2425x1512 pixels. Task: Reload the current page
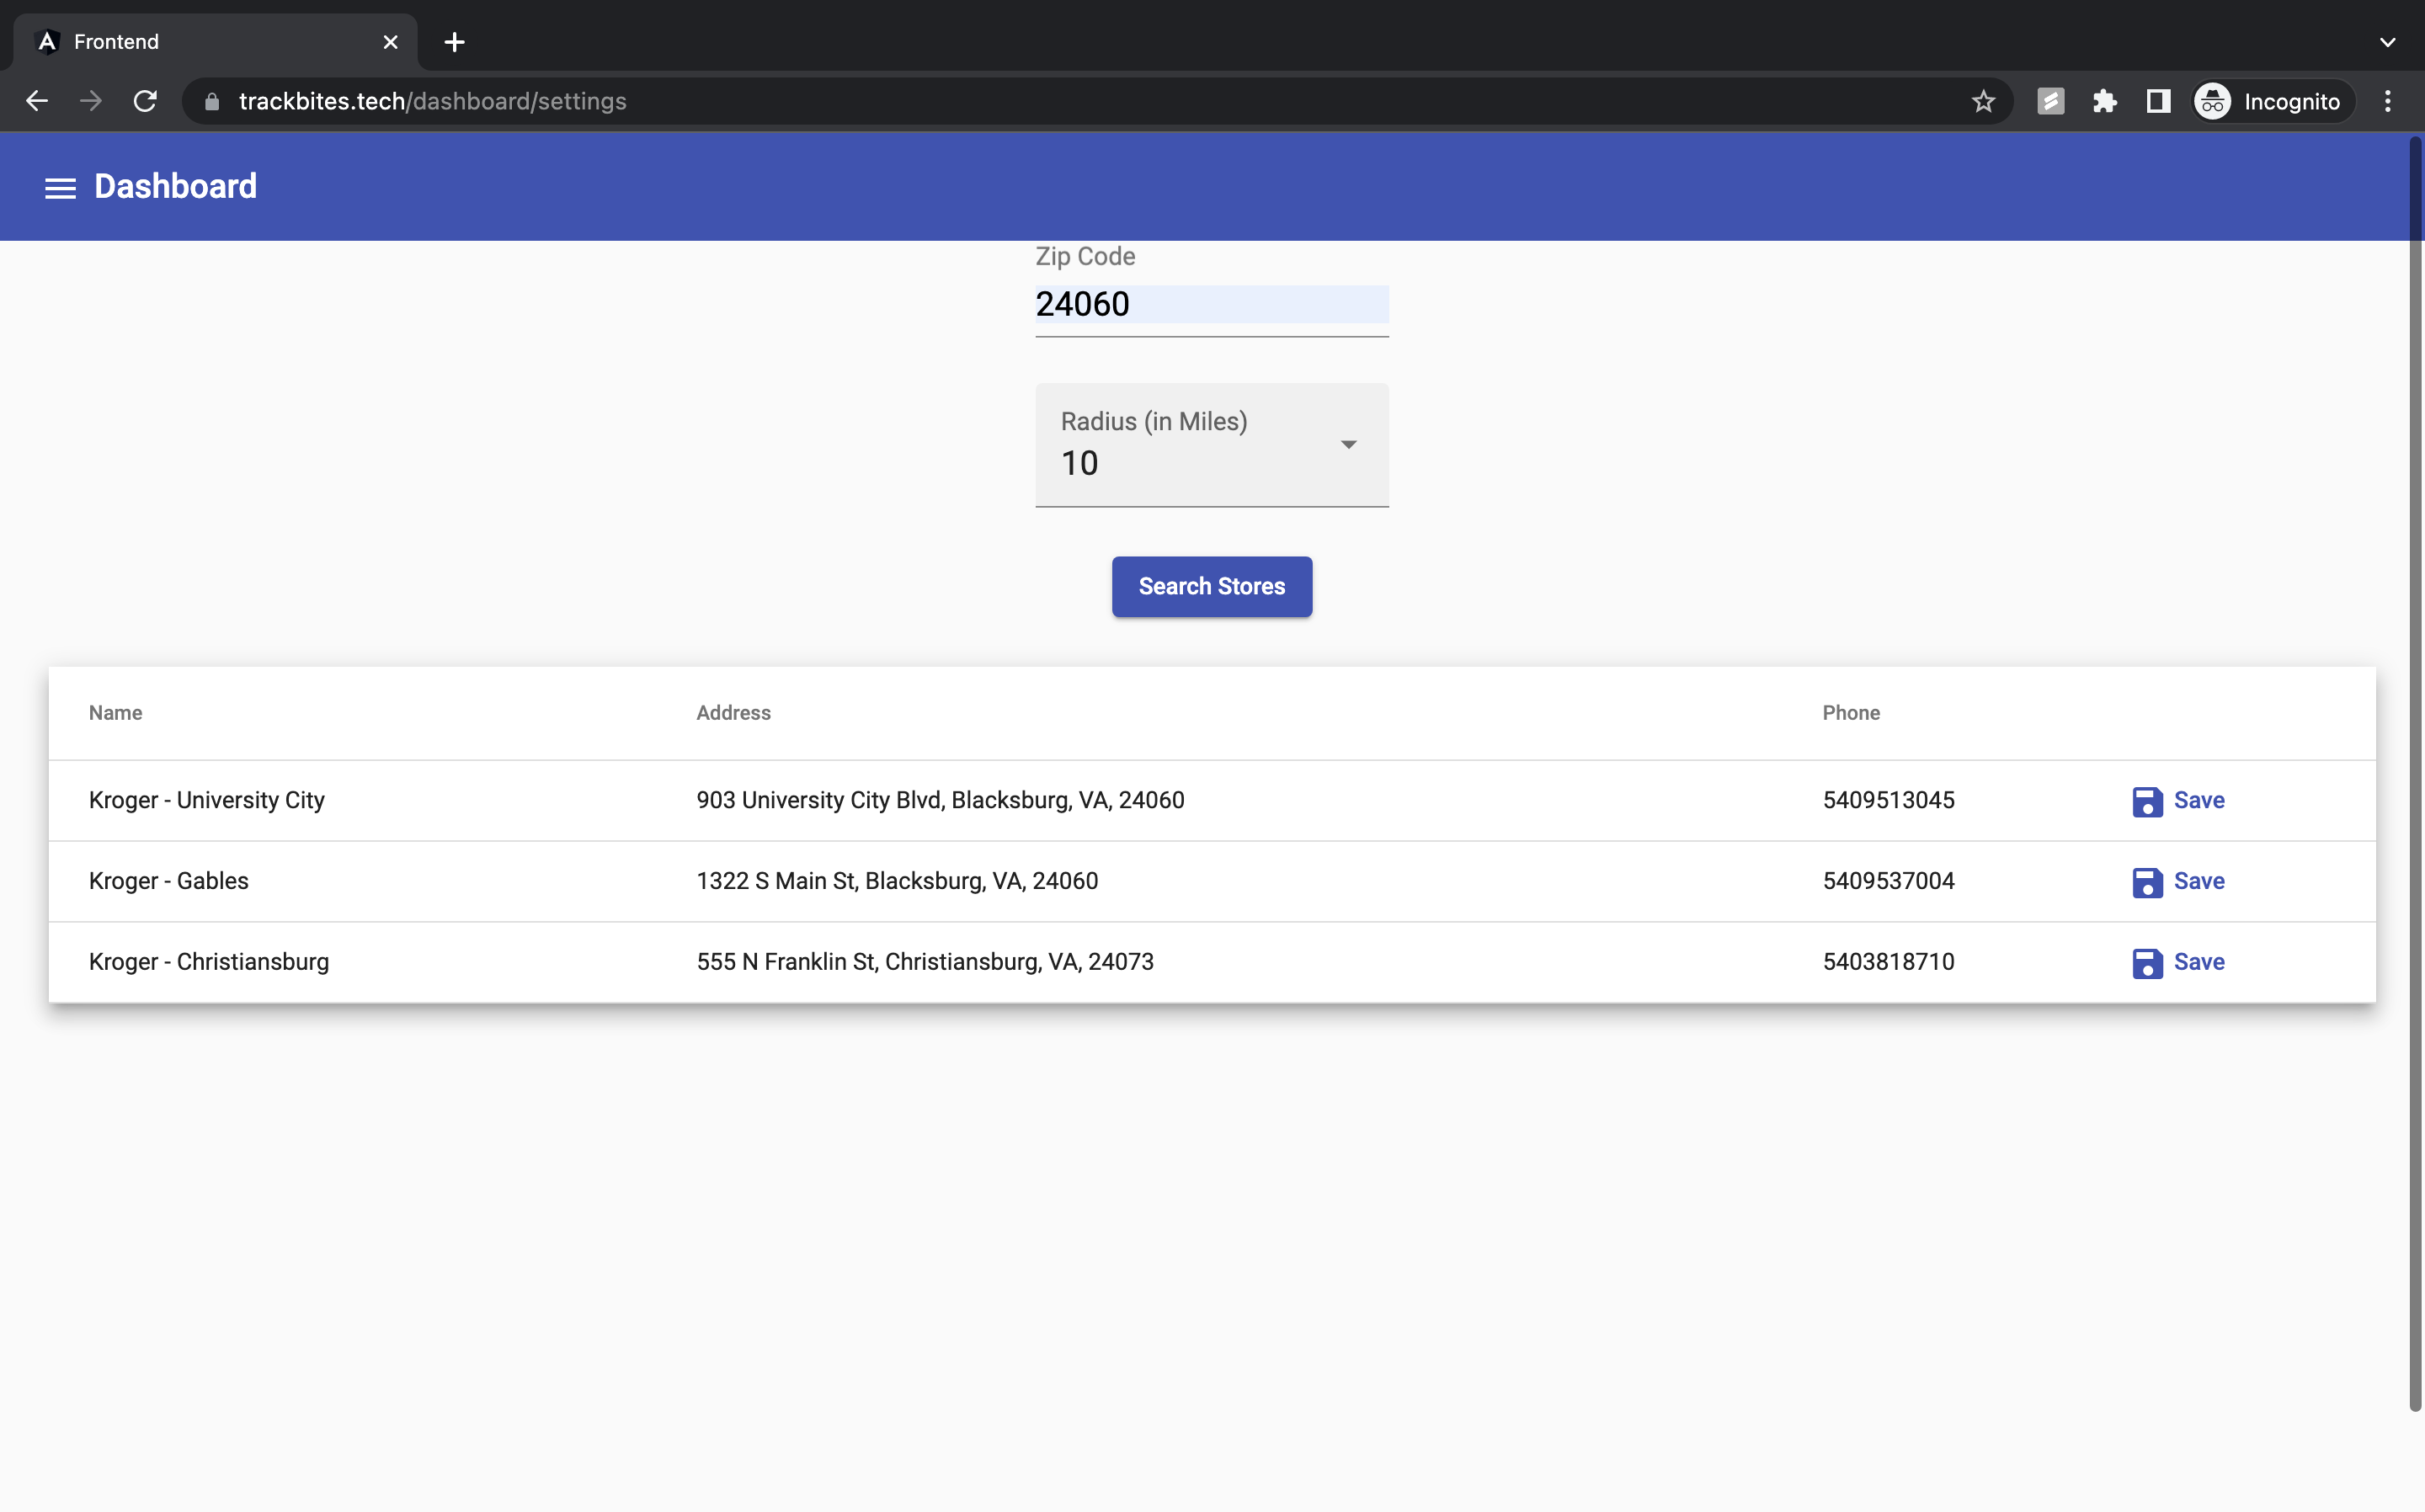[145, 101]
